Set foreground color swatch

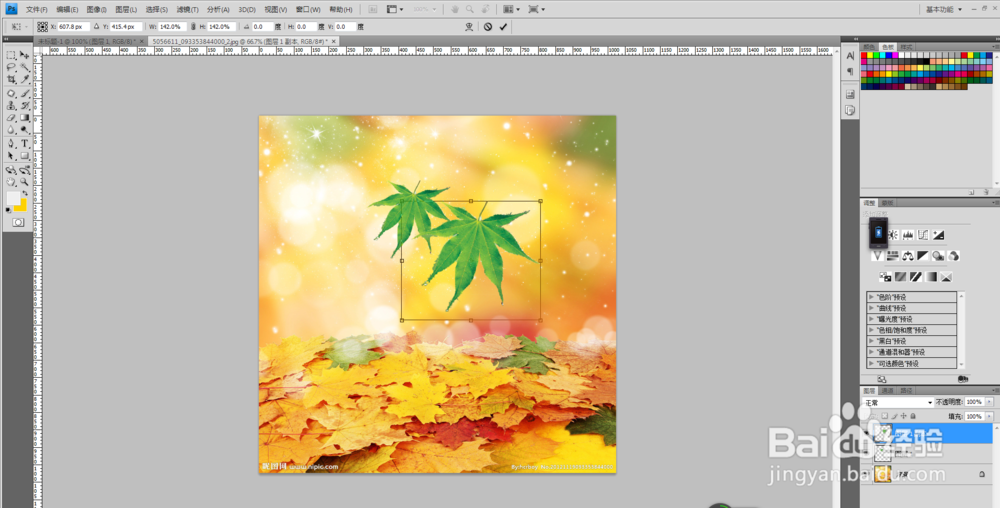12,197
